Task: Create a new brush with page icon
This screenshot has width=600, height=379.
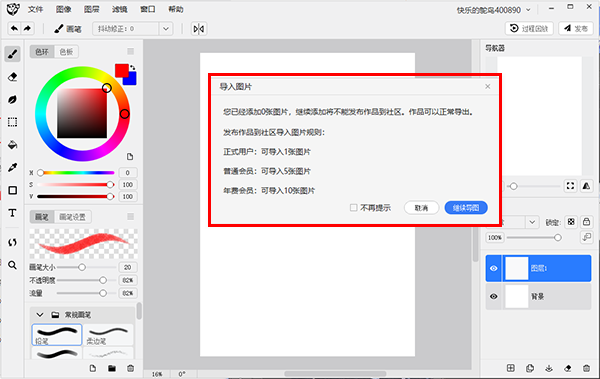Action: pyautogui.click(x=93, y=368)
